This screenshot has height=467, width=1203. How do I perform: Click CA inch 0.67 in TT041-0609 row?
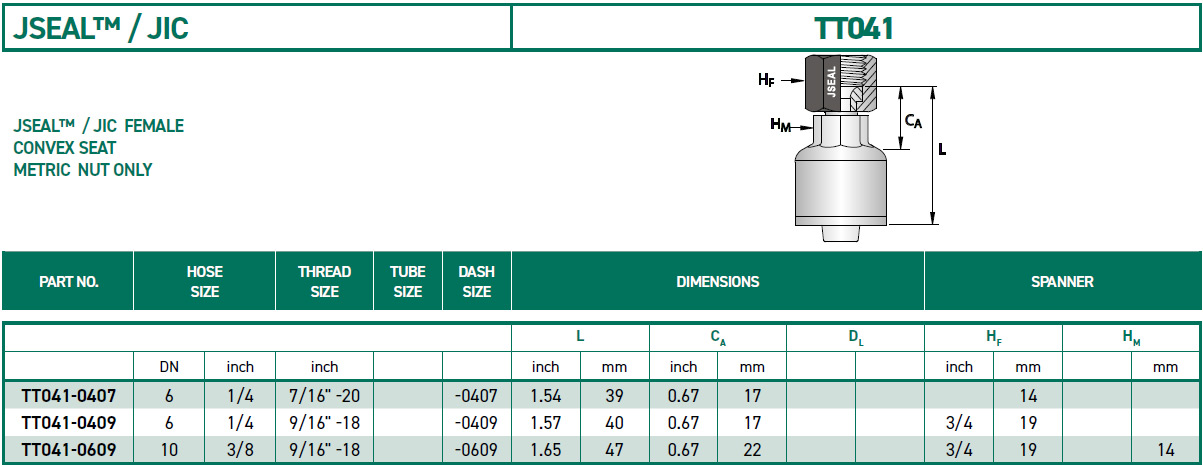[x=684, y=450]
